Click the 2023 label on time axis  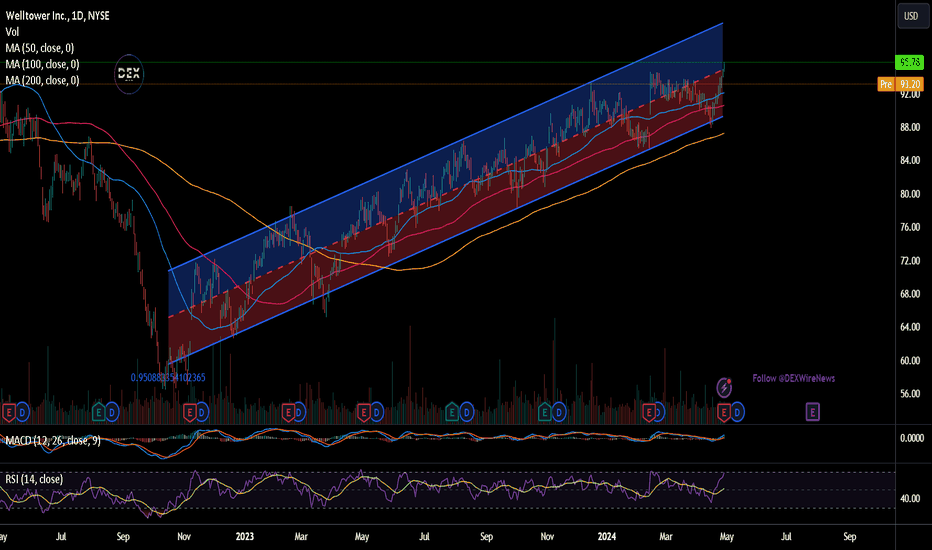pyautogui.click(x=244, y=536)
